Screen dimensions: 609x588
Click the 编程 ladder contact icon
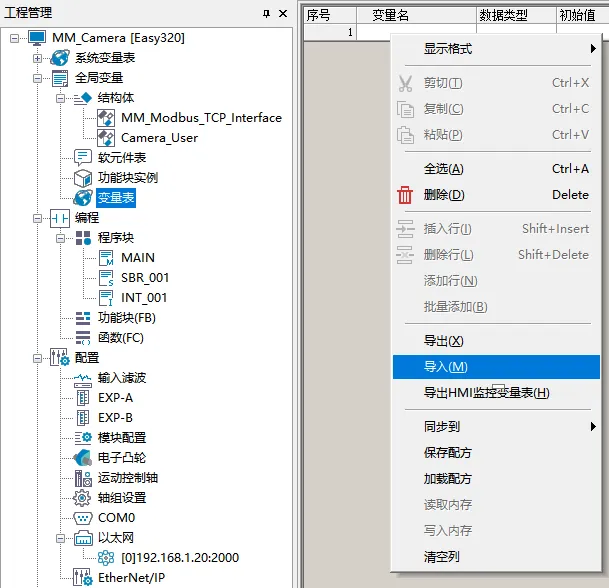pyautogui.click(x=60, y=218)
